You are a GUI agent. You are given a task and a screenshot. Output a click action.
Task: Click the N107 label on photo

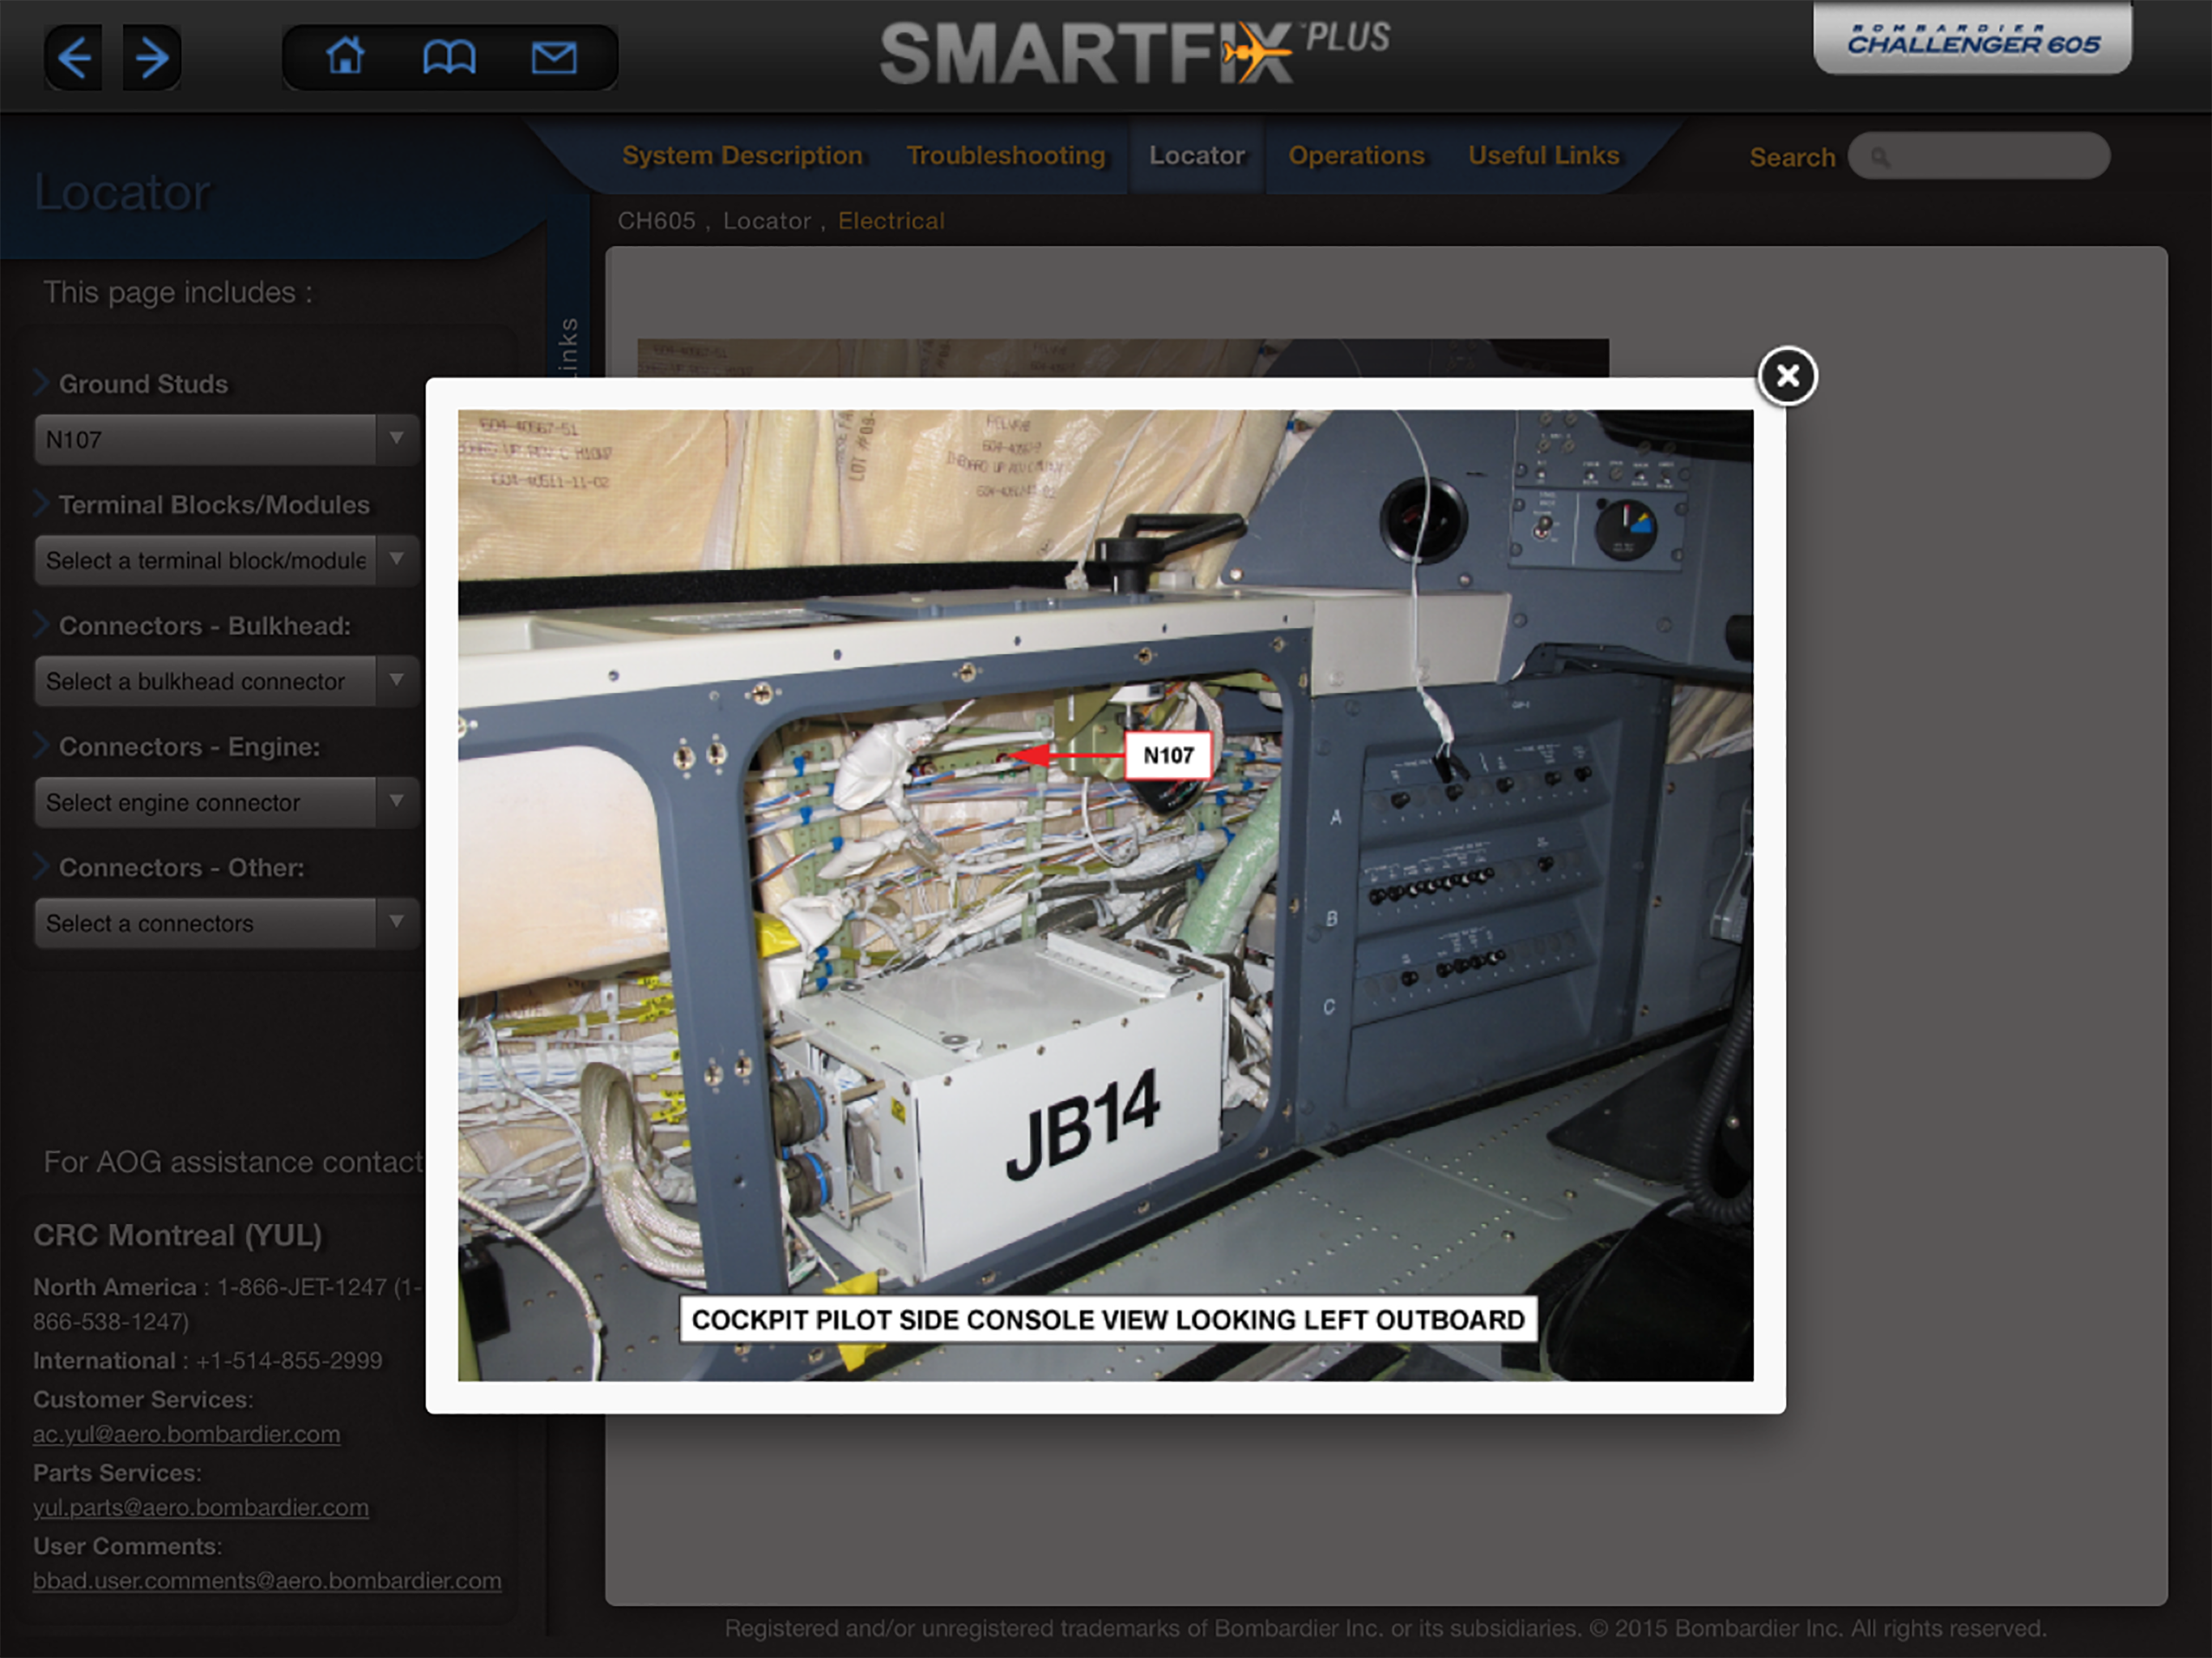(x=1168, y=756)
